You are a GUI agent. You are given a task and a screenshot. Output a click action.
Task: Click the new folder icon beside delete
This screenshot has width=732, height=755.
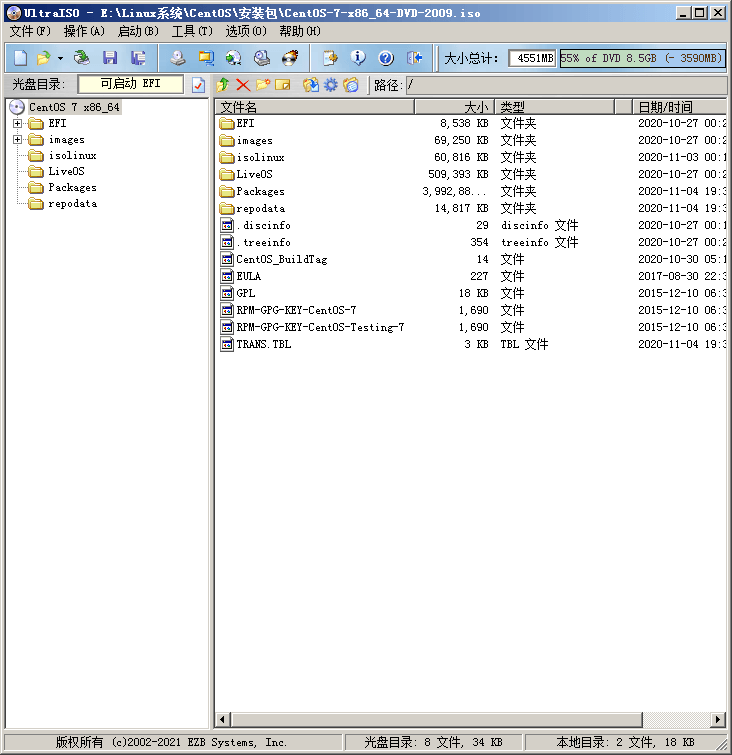263,85
